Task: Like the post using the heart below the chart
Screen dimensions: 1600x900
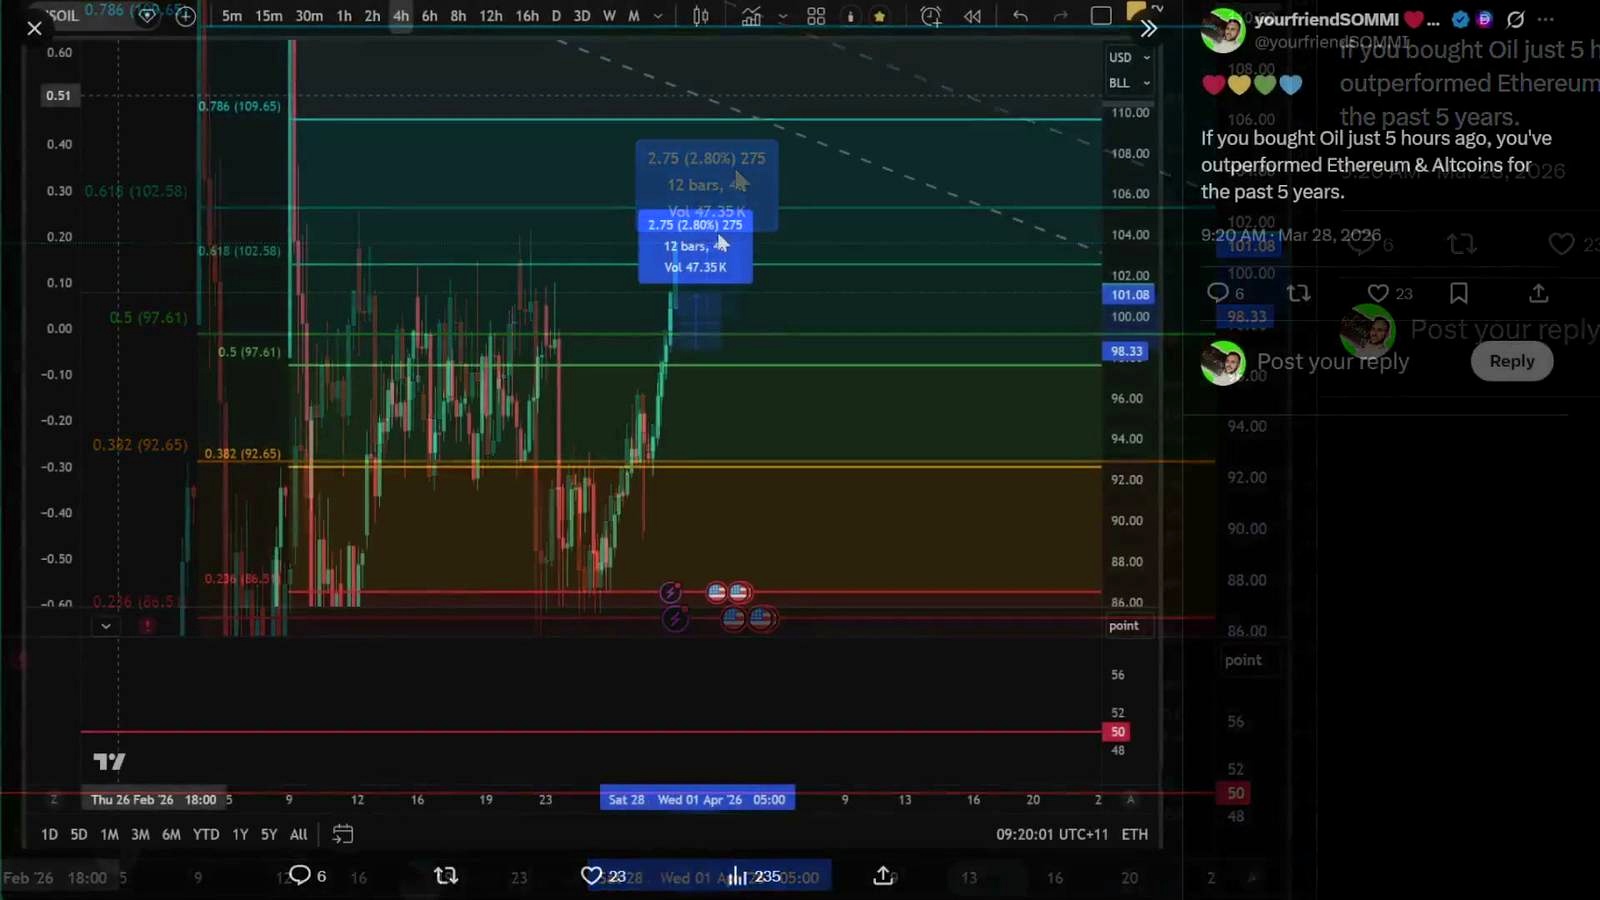Action: point(591,876)
